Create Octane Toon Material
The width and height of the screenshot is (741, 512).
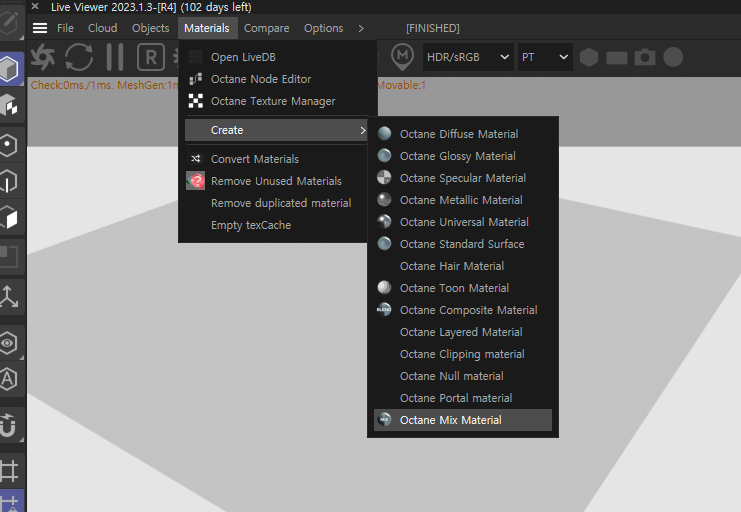tap(463, 288)
